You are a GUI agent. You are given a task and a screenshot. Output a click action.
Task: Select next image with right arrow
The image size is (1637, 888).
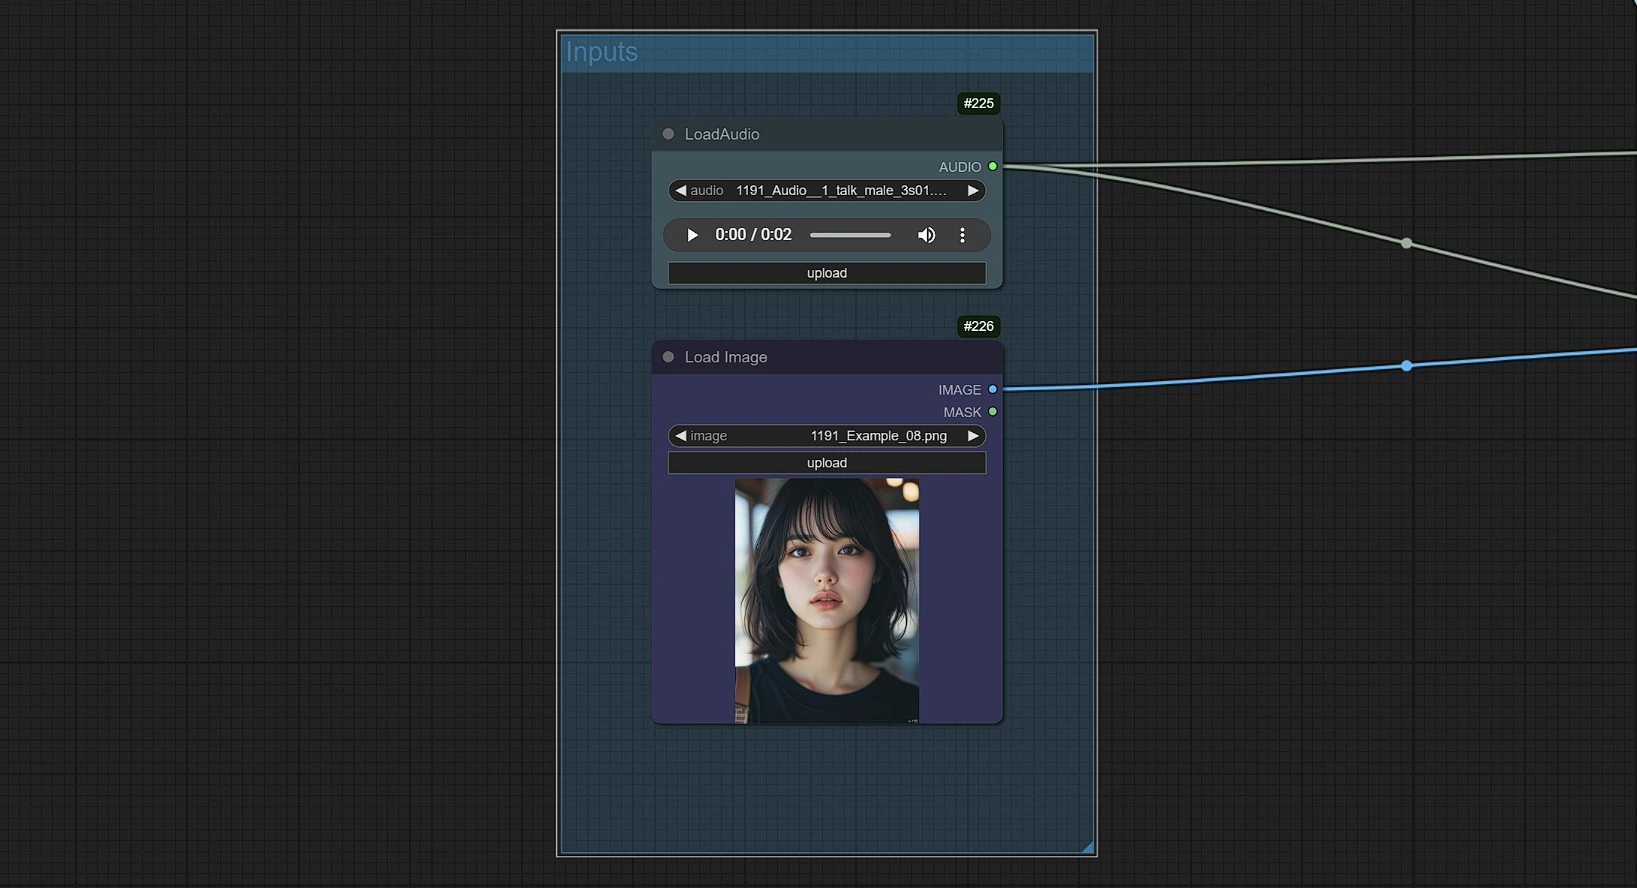pos(973,436)
